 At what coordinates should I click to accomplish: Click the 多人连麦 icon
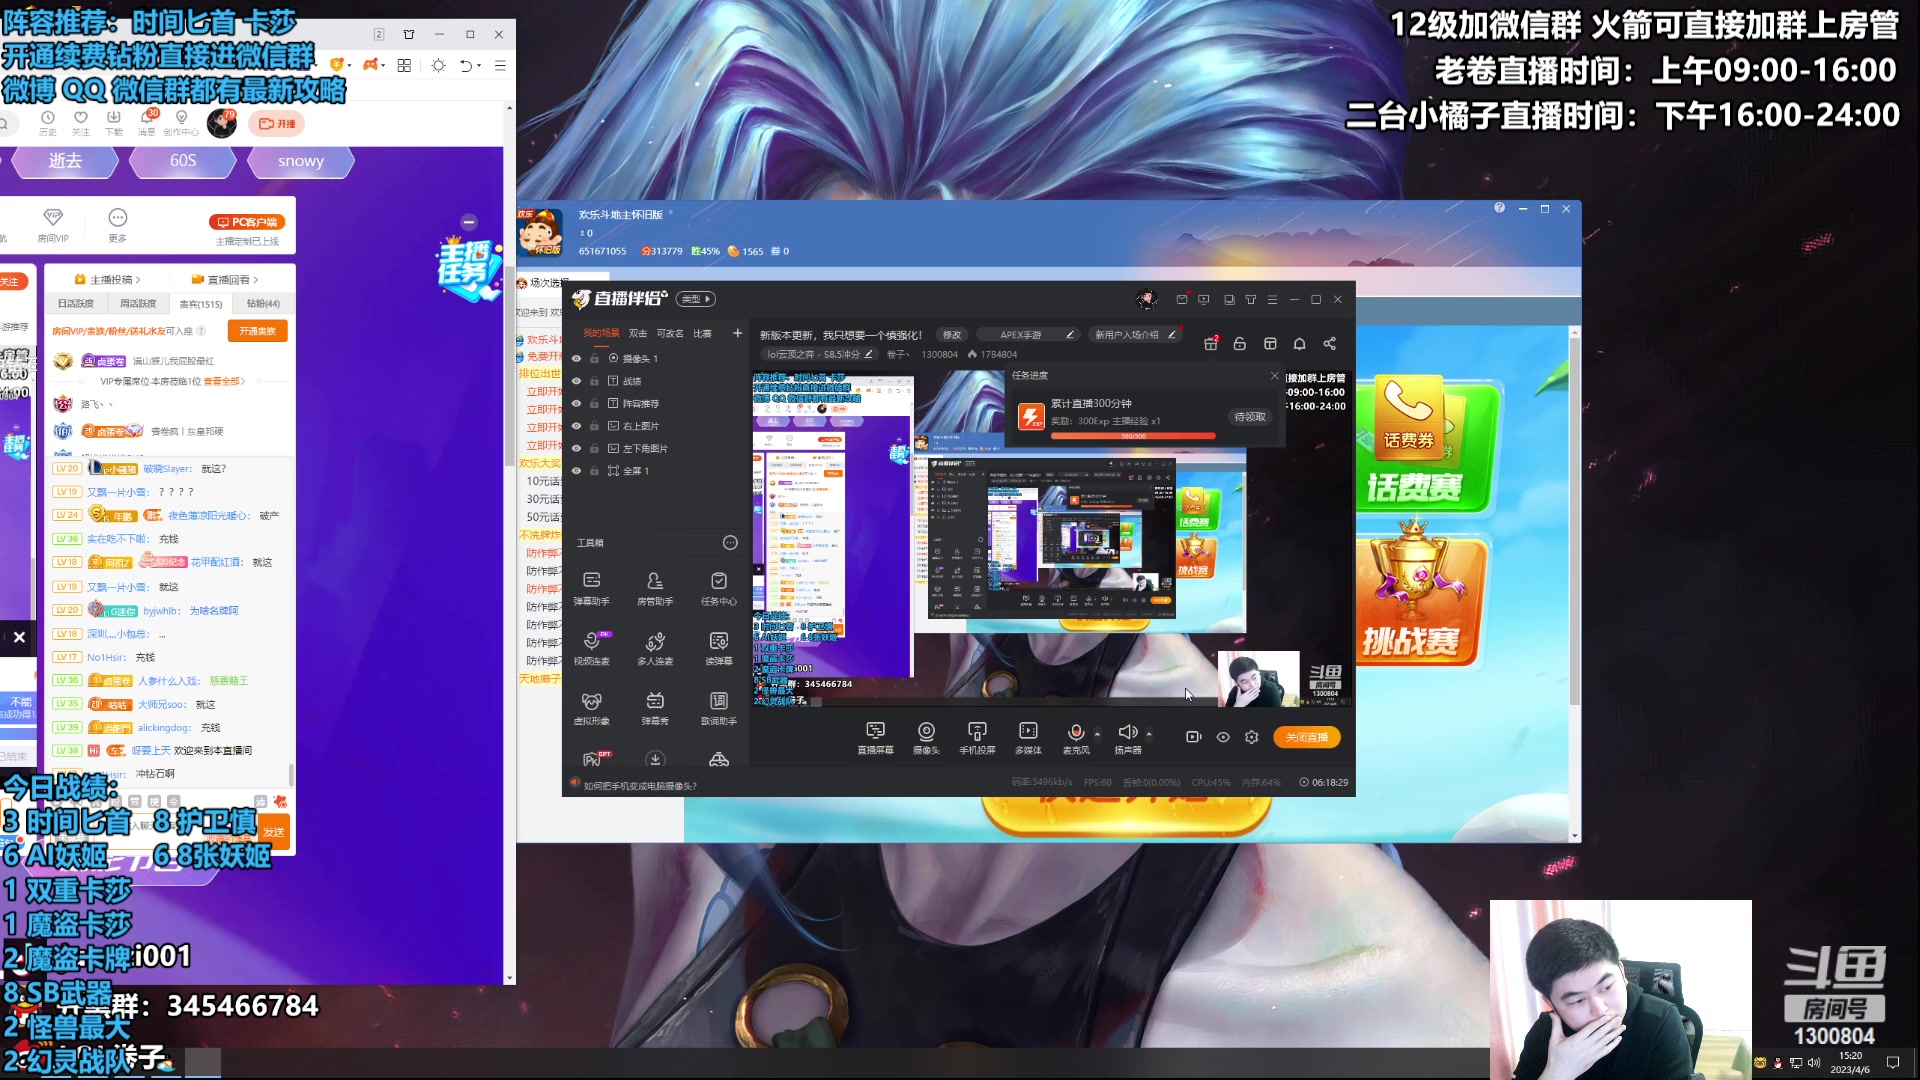click(655, 647)
